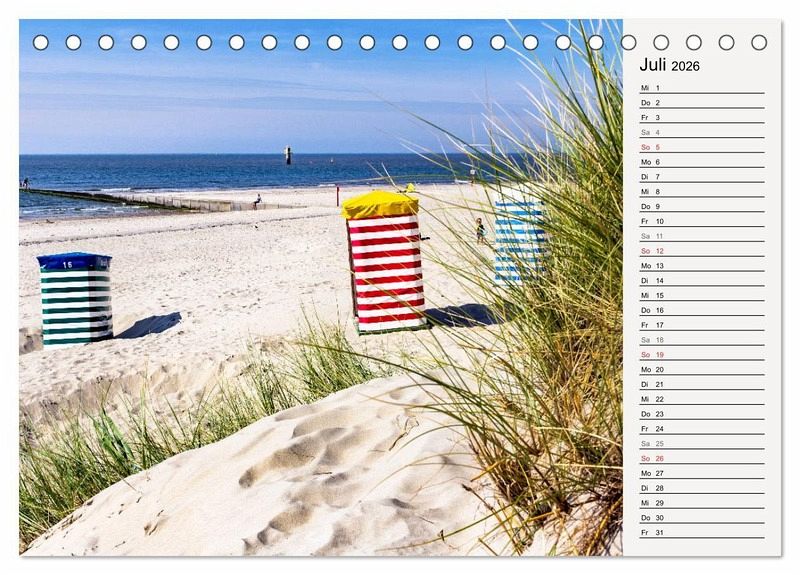Select the 'Do 2' calendar row

pyautogui.click(x=702, y=103)
